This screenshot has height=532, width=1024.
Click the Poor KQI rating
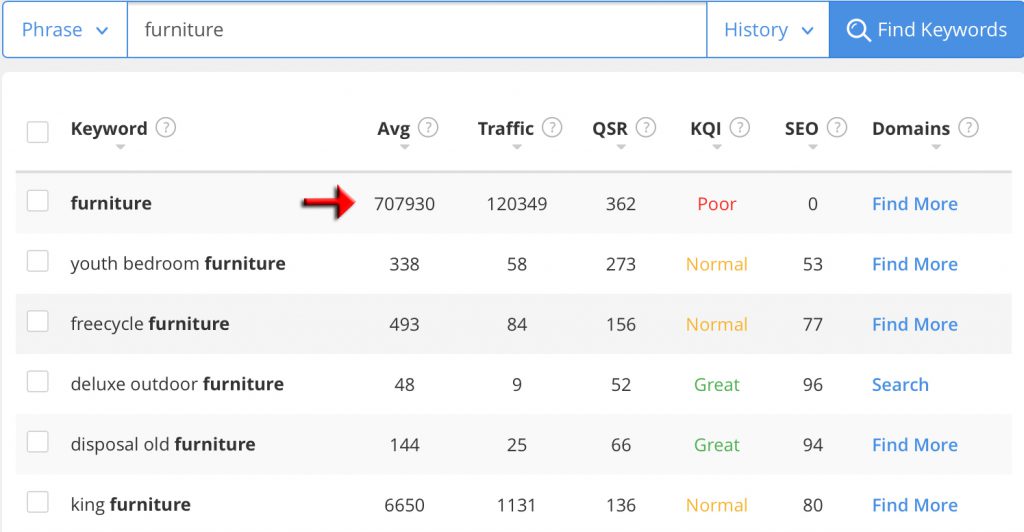716,204
